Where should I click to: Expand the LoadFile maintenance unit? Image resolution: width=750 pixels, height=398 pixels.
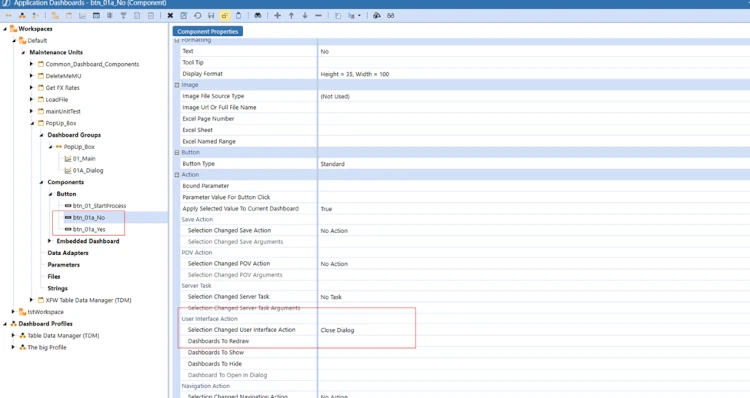32,100
